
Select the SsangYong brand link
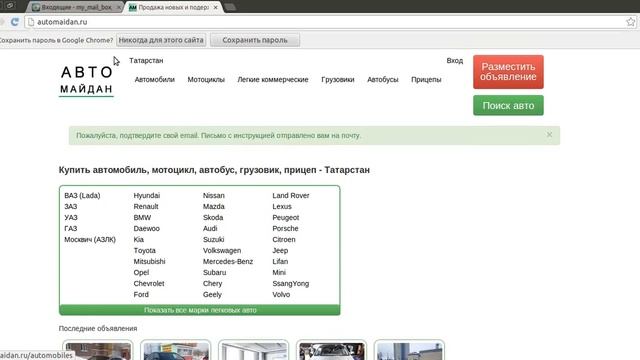pyautogui.click(x=291, y=284)
